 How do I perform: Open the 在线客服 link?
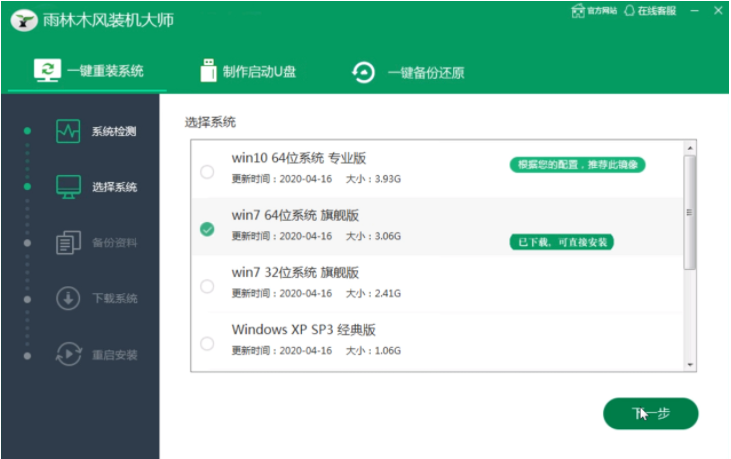point(650,11)
